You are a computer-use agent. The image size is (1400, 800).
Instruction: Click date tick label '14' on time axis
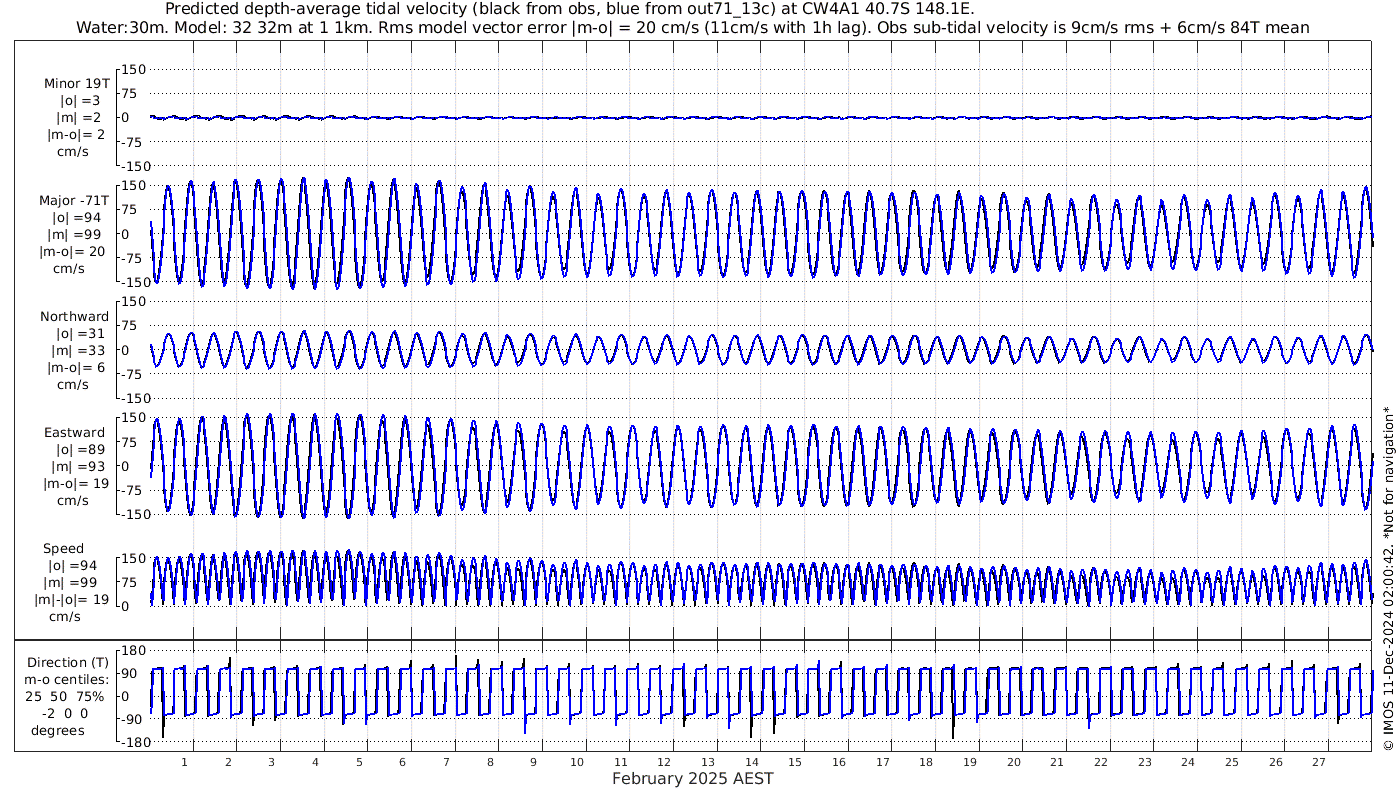(751, 762)
